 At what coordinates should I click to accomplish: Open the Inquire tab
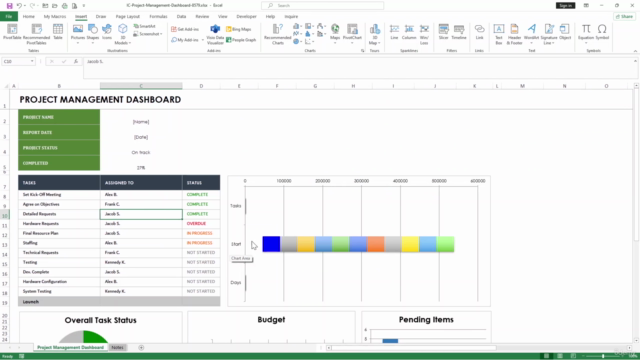(x=291, y=17)
